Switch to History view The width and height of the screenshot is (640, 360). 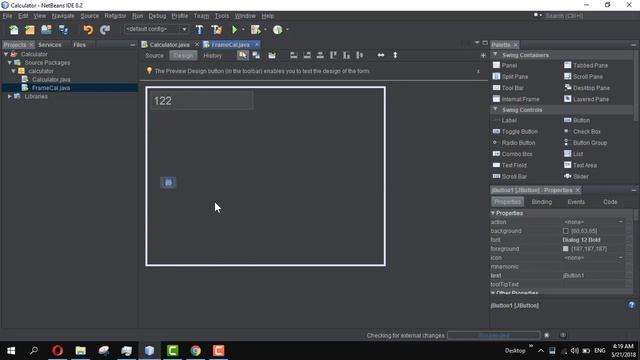(x=213, y=56)
